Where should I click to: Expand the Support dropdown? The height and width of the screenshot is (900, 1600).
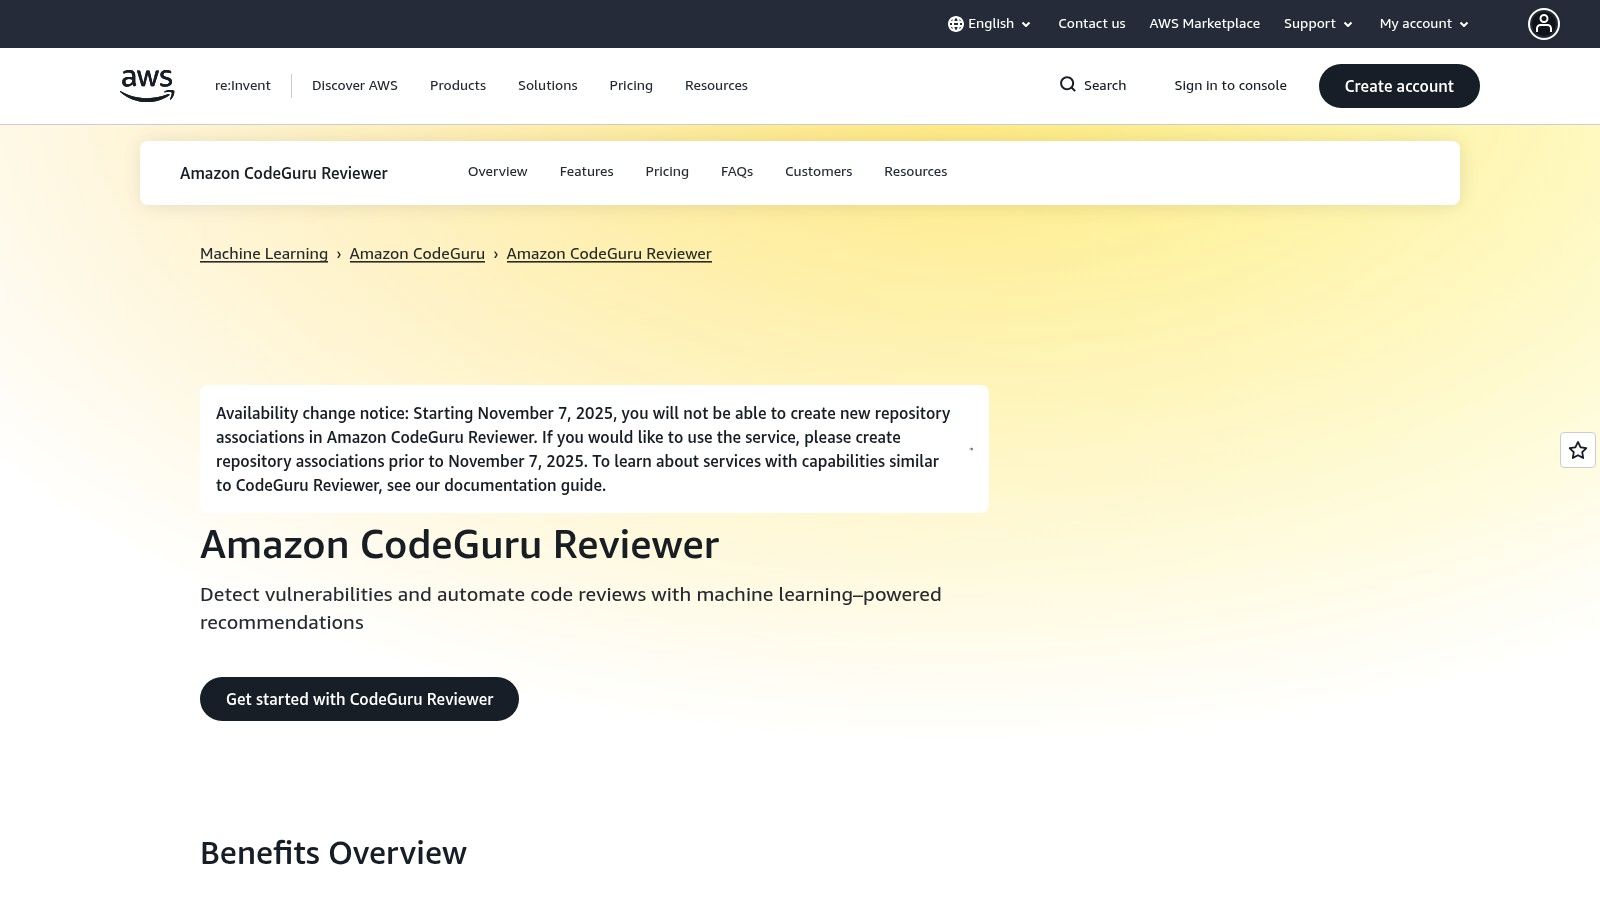pos(1318,24)
